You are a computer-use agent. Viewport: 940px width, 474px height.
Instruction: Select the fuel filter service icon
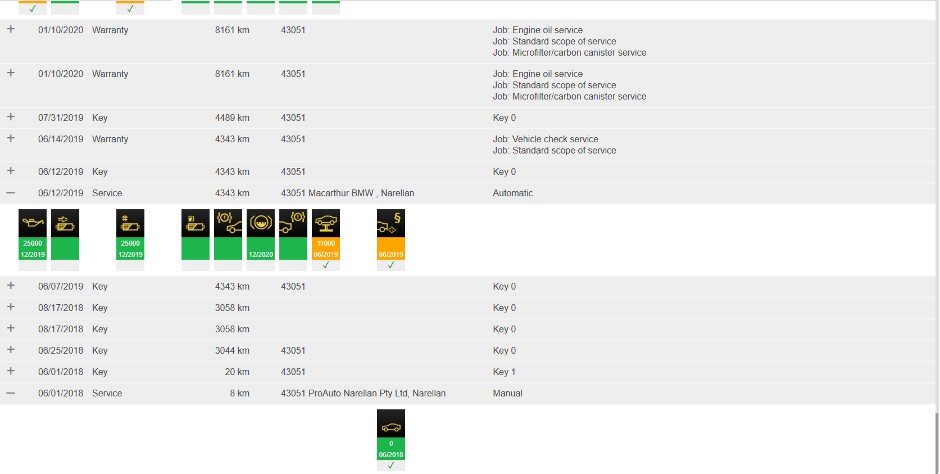[195, 223]
